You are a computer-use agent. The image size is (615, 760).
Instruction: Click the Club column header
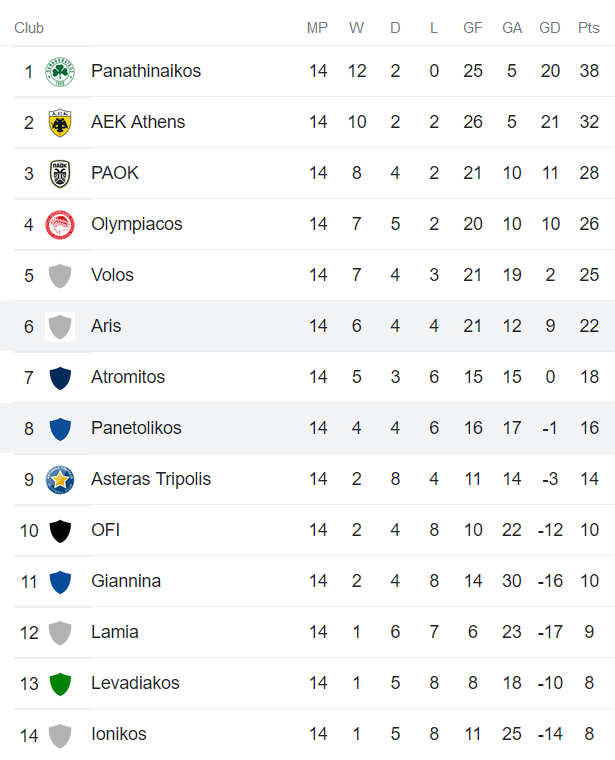pos(29,28)
